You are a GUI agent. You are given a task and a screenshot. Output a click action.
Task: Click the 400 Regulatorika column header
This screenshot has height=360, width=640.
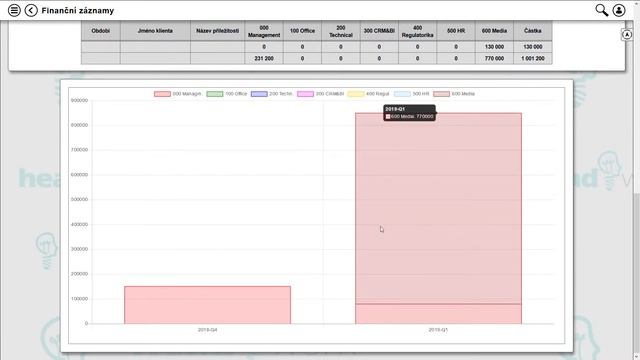coord(418,31)
